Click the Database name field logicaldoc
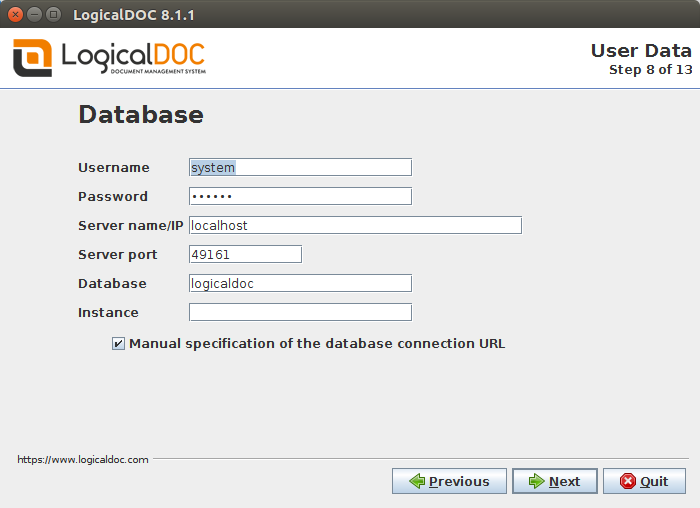This screenshot has height=508, width=700. tap(300, 283)
